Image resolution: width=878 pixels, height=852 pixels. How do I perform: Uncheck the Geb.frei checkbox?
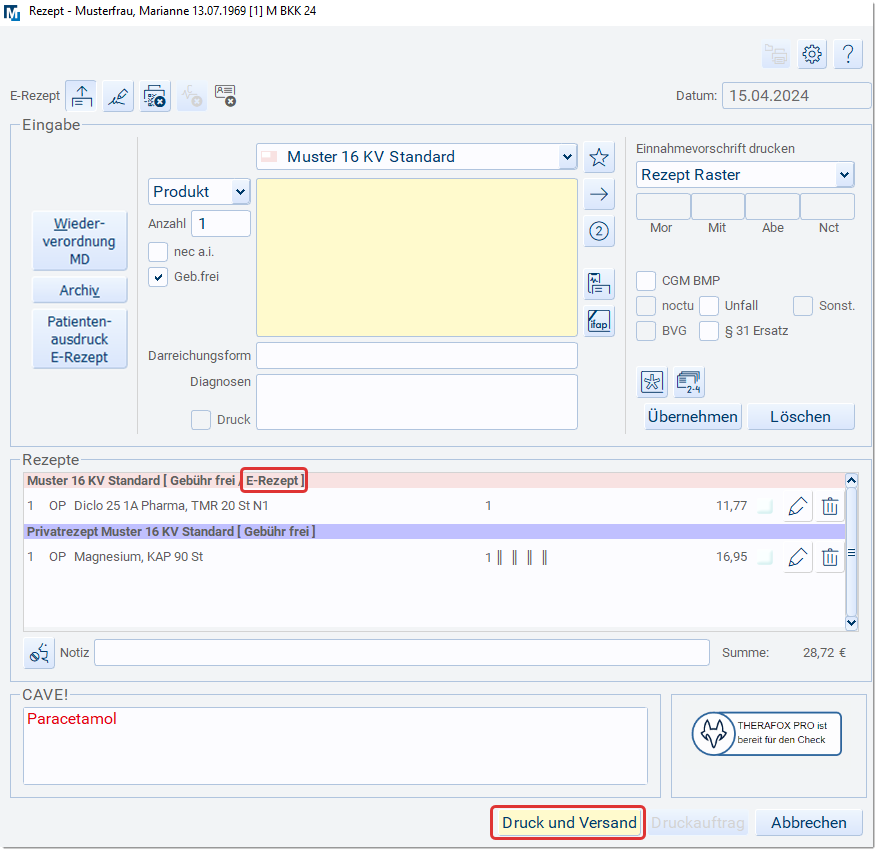[x=158, y=277]
